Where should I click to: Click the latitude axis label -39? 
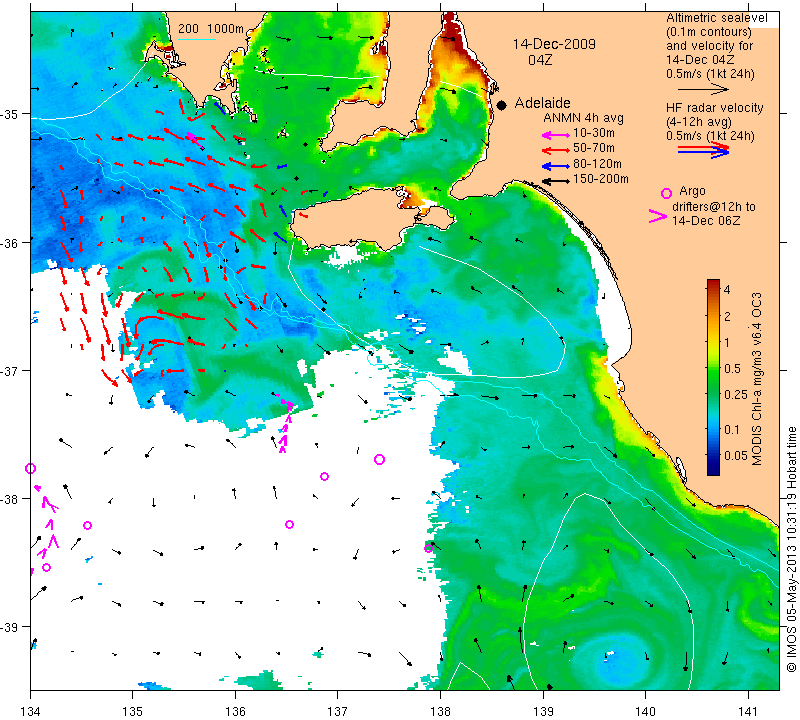10,627
